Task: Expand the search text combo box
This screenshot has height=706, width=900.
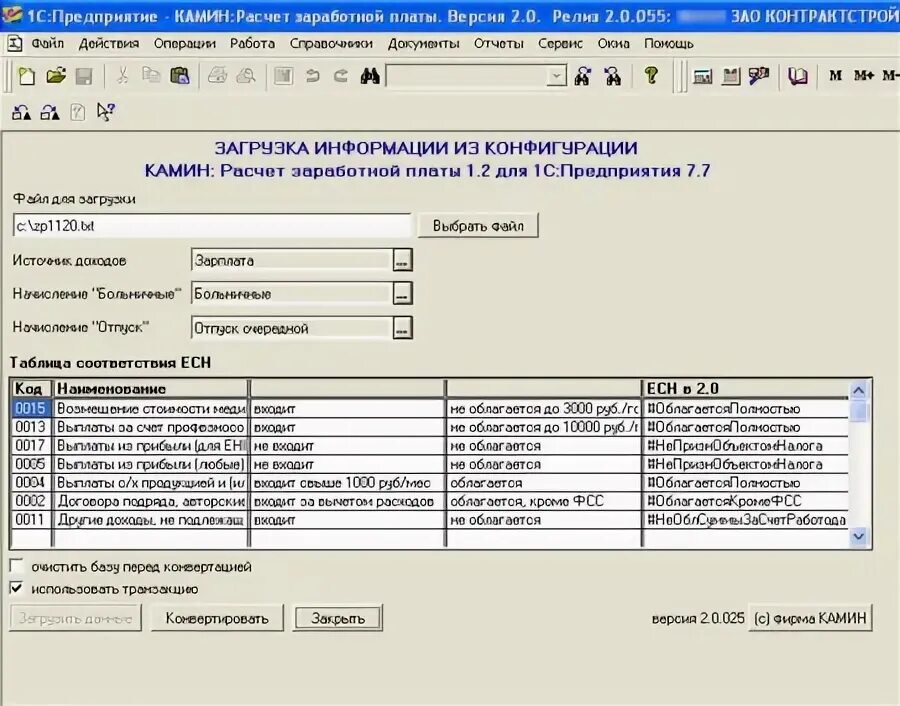Action: (x=557, y=75)
